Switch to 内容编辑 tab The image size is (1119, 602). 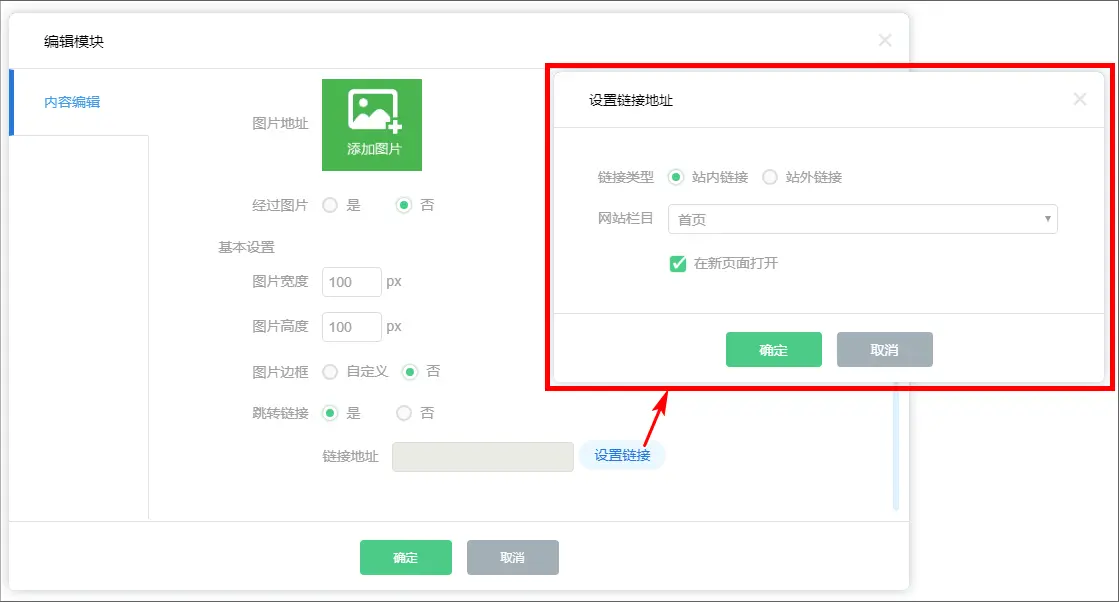coord(72,102)
